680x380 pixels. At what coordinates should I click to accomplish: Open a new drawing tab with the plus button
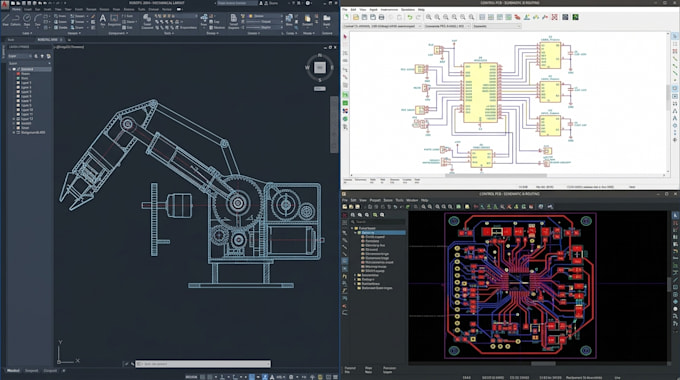tap(69, 40)
